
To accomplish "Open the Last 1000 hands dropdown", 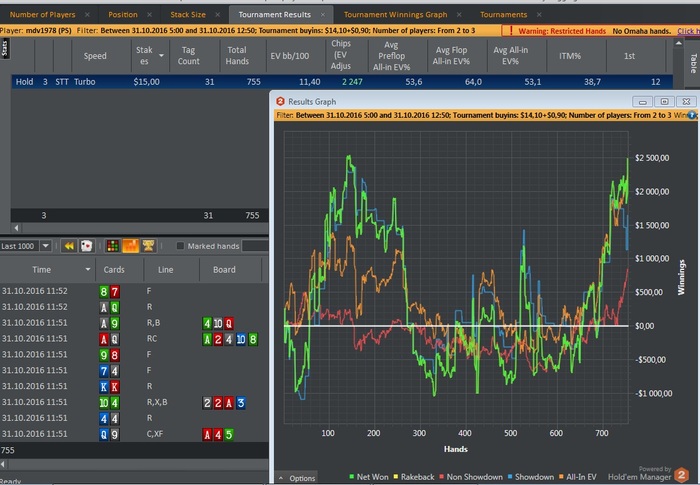I will click(x=46, y=246).
